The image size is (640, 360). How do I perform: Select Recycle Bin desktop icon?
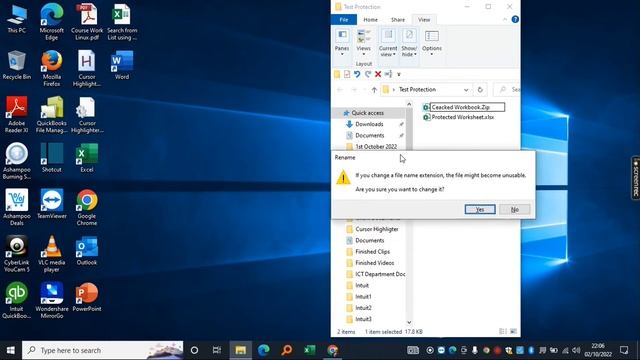(16, 65)
